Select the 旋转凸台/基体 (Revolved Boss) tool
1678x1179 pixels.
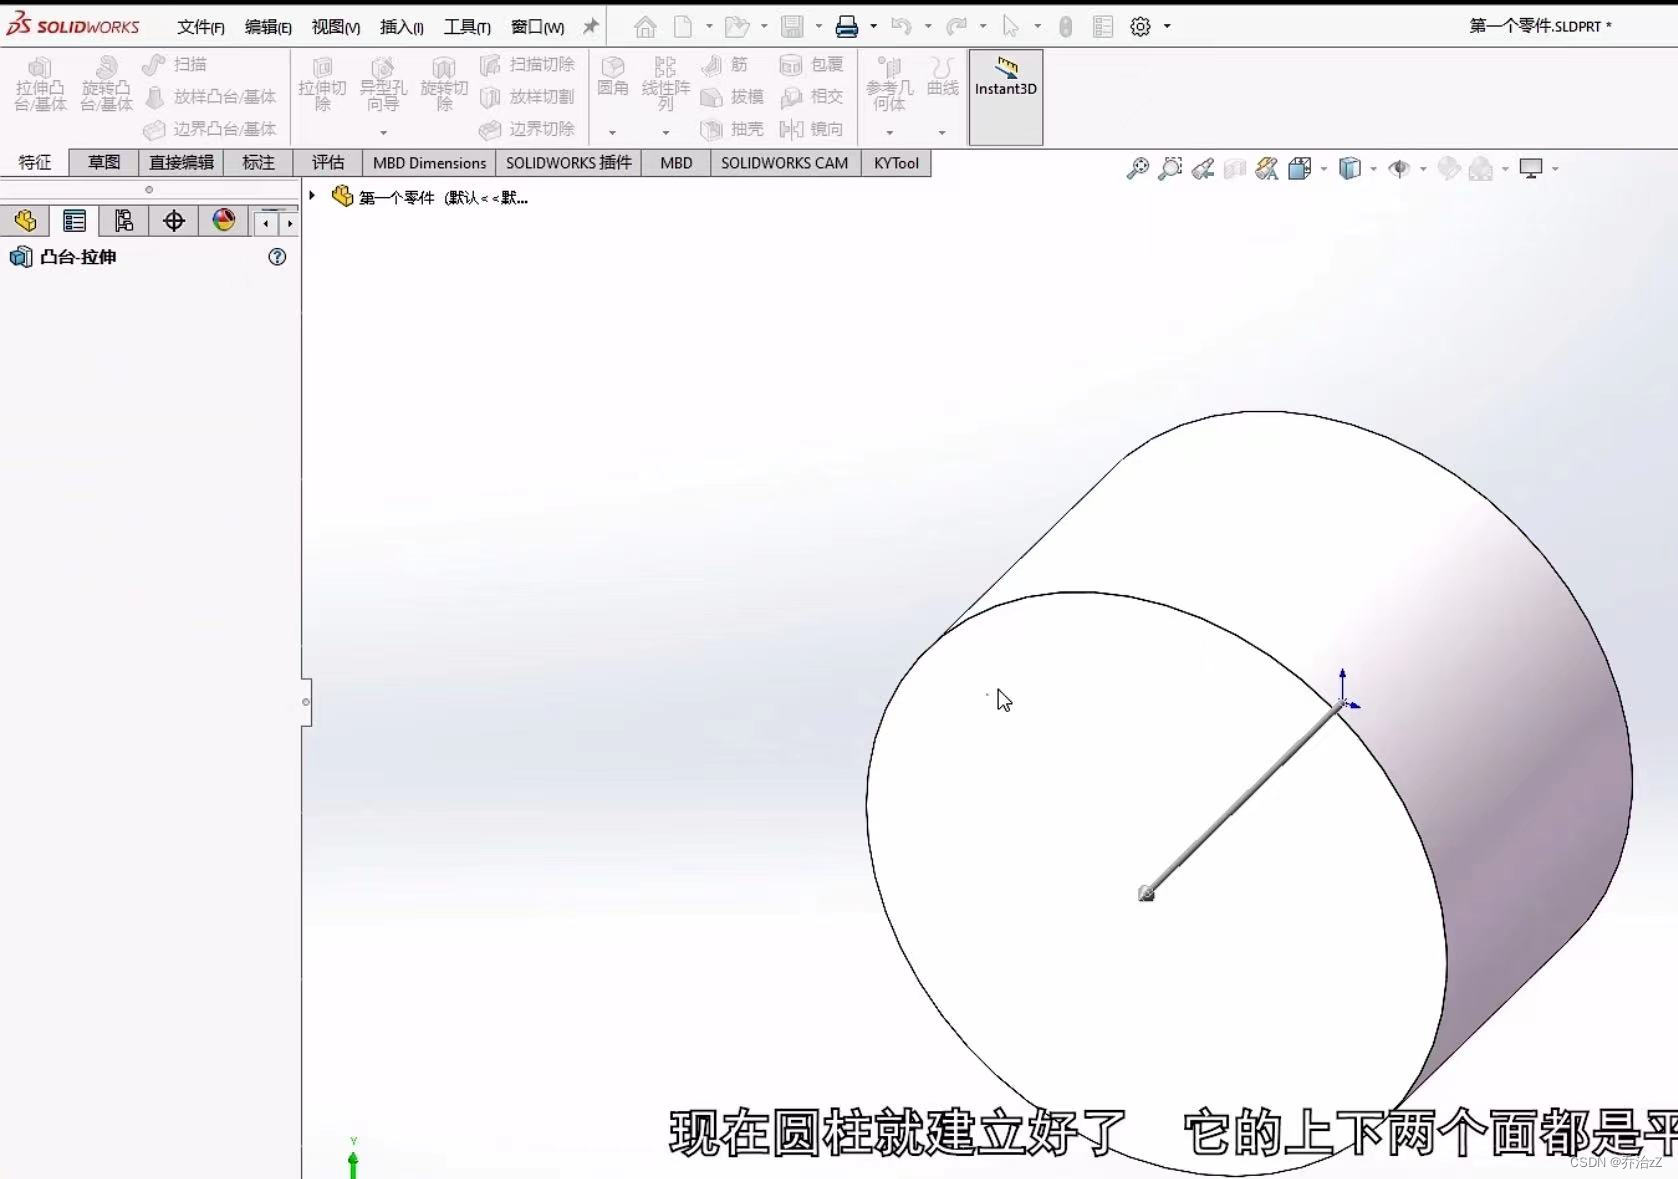coord(104,85)
